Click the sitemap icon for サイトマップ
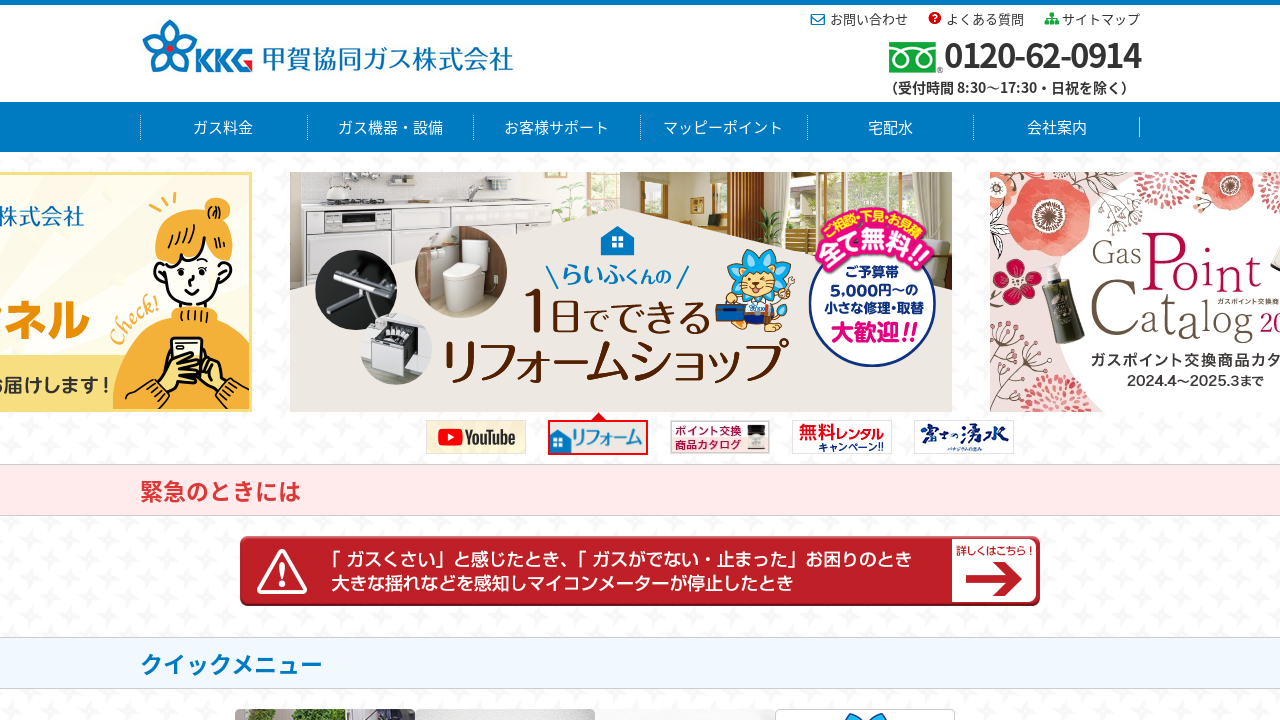 click(x=1051, y=19)
